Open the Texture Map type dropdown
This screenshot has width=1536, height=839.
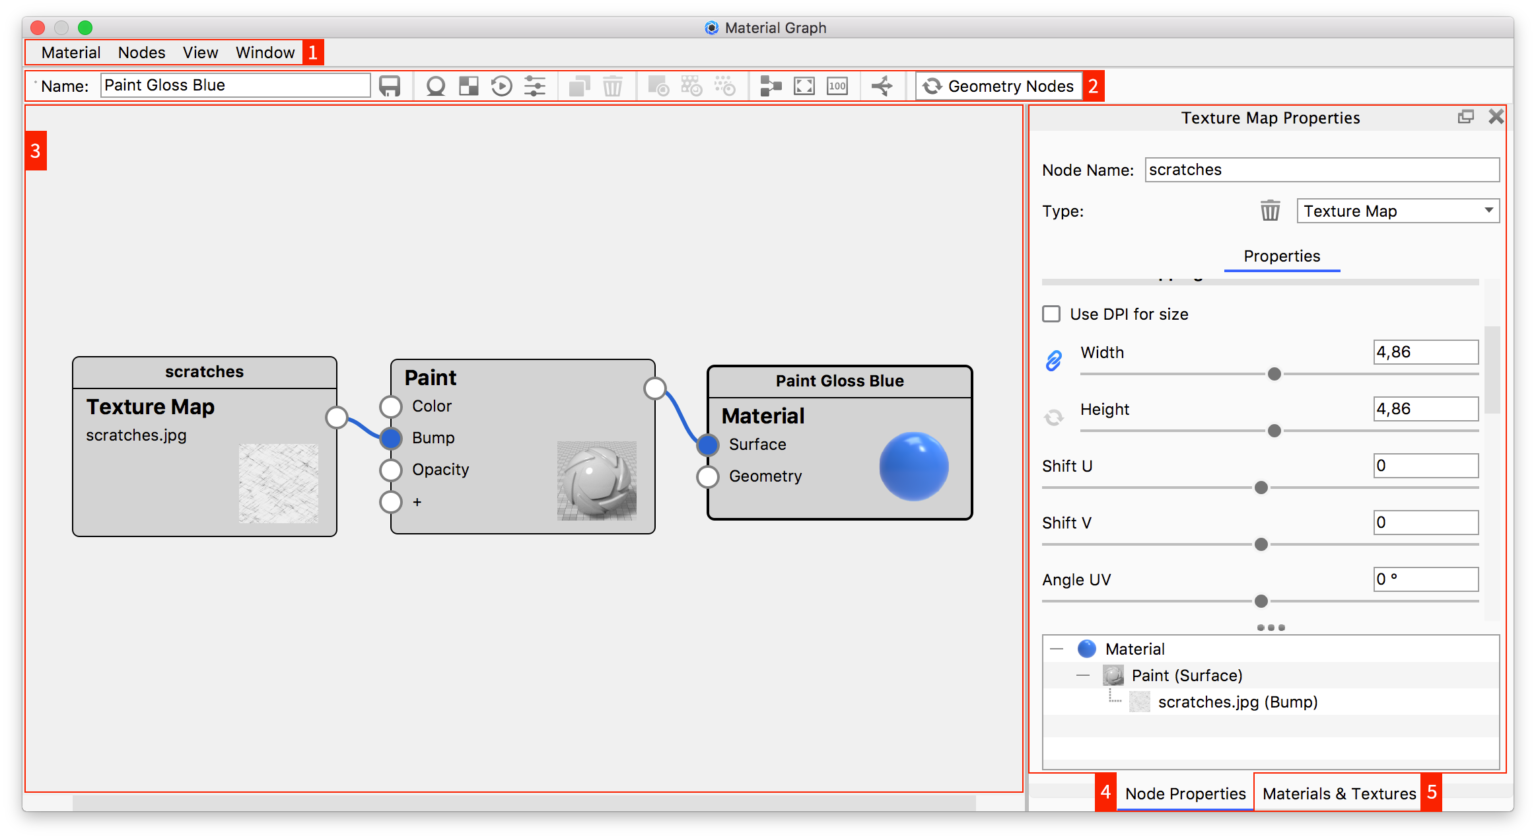click(x=1397, y=210)
